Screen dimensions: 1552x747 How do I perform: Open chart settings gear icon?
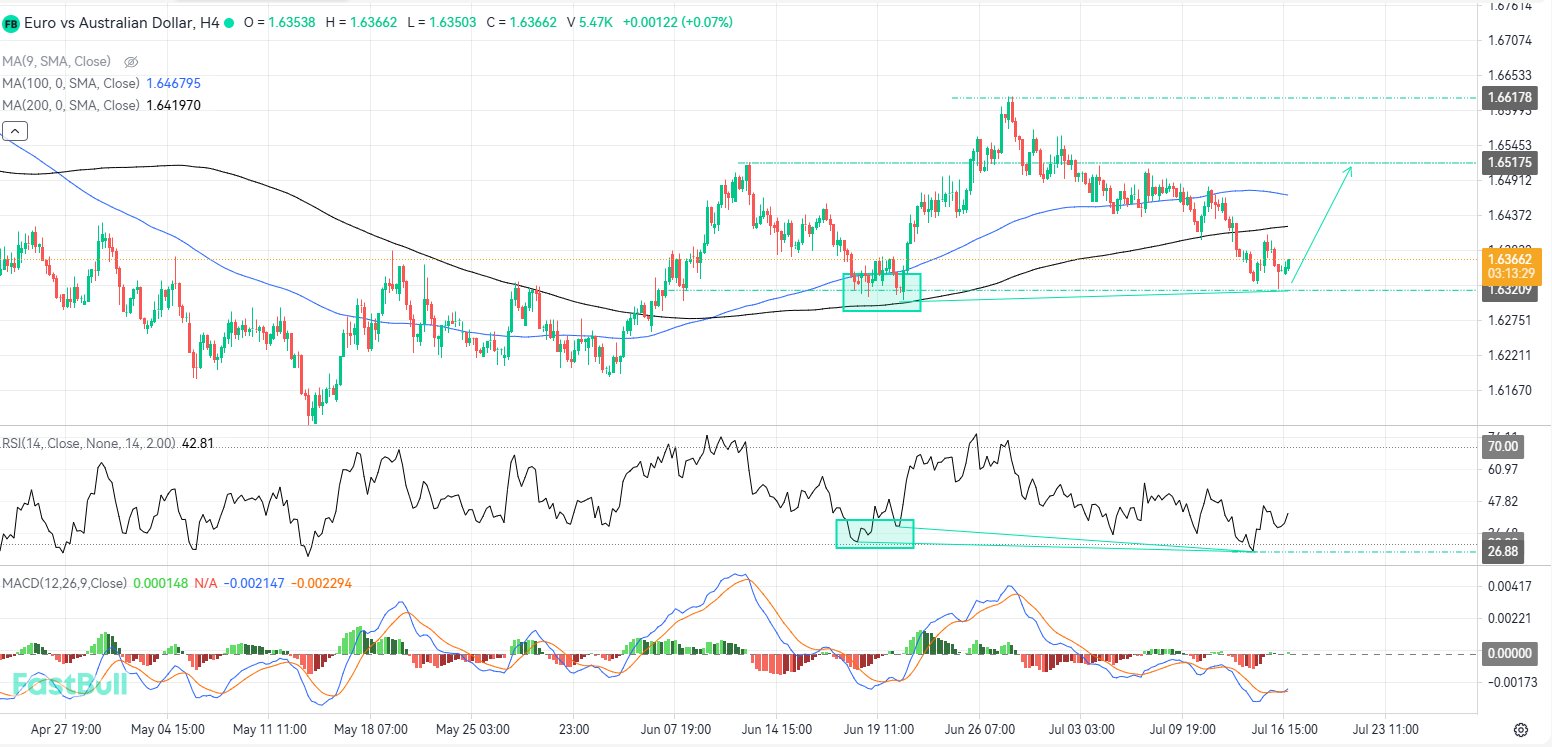pos(1520,729)
